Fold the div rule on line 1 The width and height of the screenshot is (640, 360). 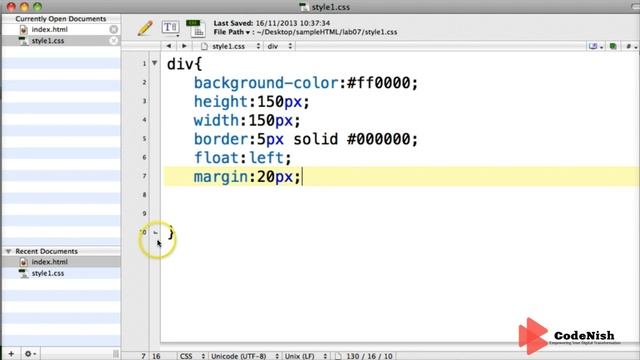pyautogui.click(x=154, y=63)
